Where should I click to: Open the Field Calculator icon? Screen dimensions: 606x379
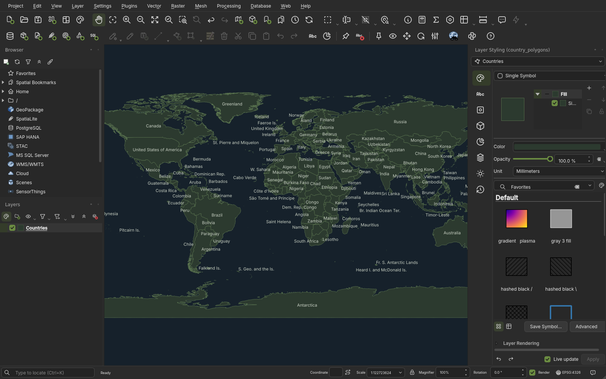422,20
